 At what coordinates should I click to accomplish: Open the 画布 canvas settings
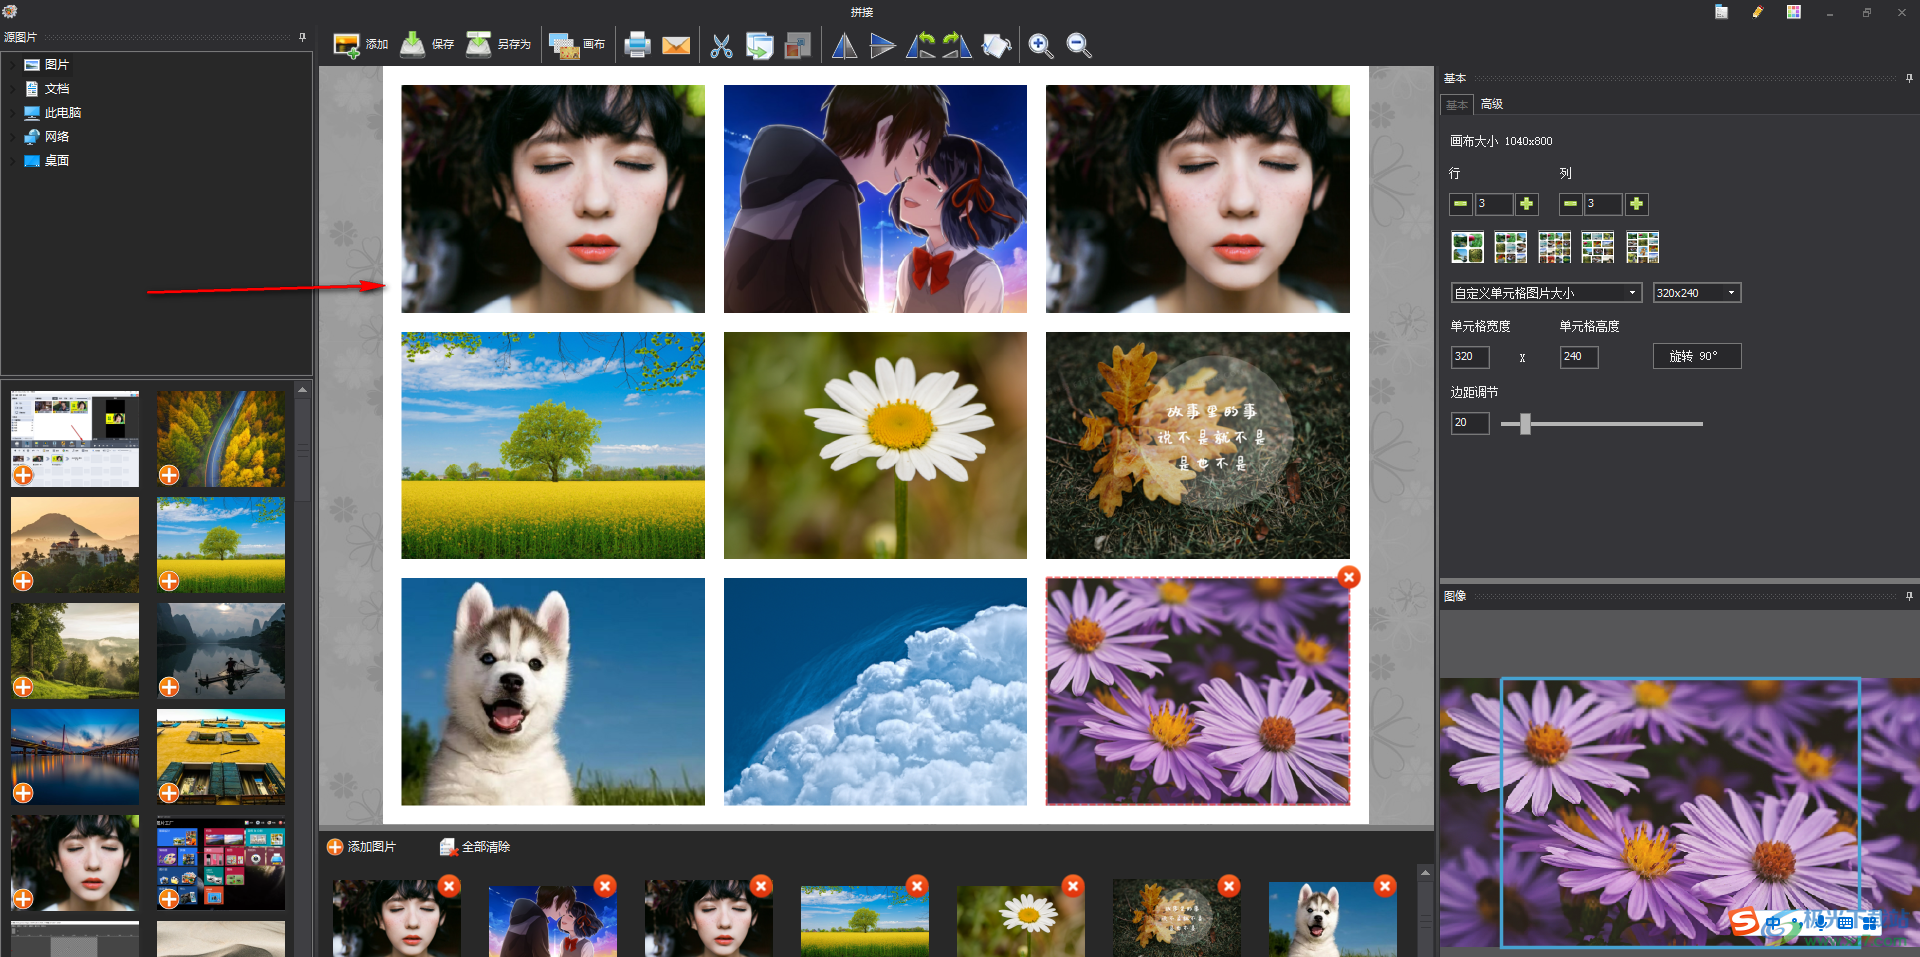(x=577, y=45)
